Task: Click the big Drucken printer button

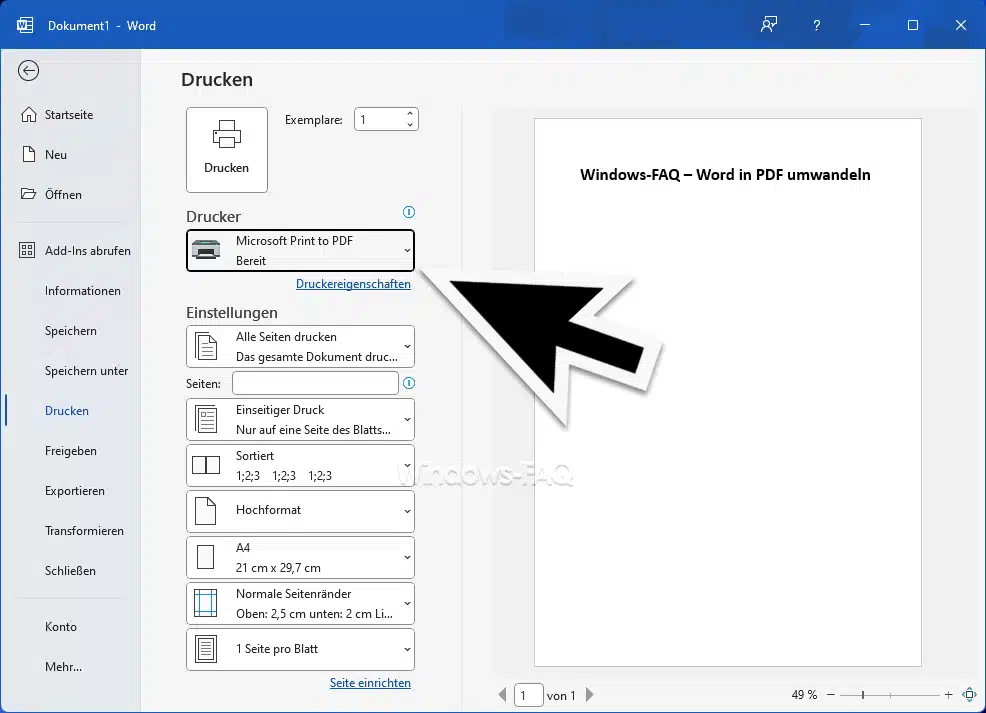Action: [x=227, y=150]
